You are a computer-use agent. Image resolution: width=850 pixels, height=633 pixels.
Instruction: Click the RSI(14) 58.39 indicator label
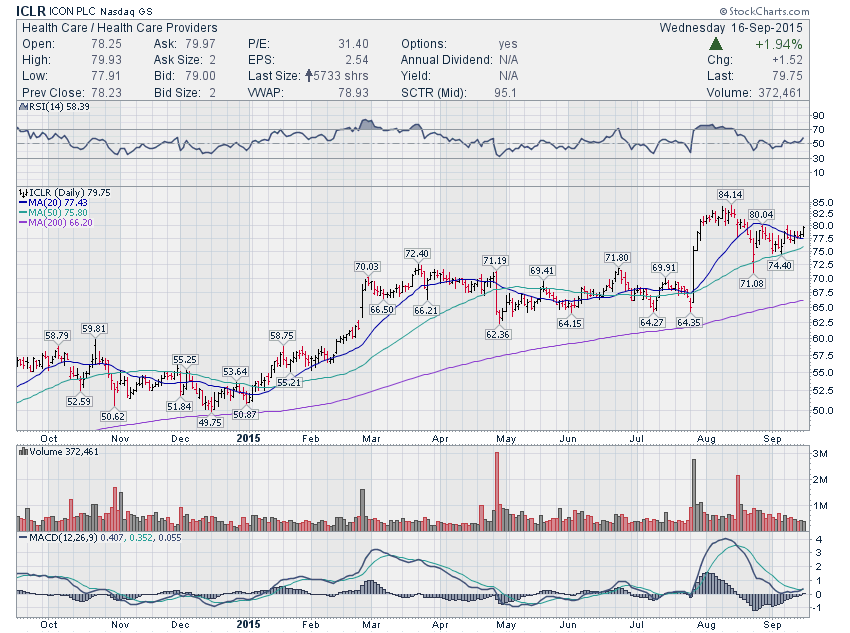(x=54, y=107)
